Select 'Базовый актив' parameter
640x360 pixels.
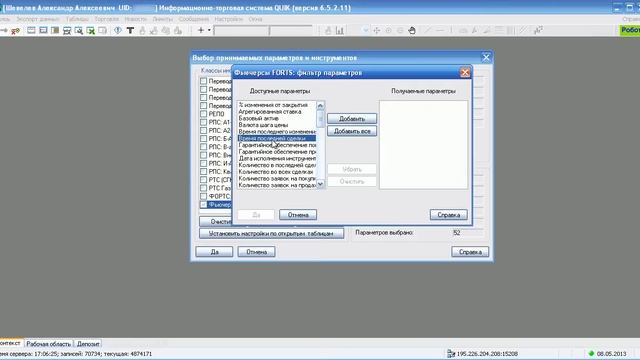tap(277, 118)
